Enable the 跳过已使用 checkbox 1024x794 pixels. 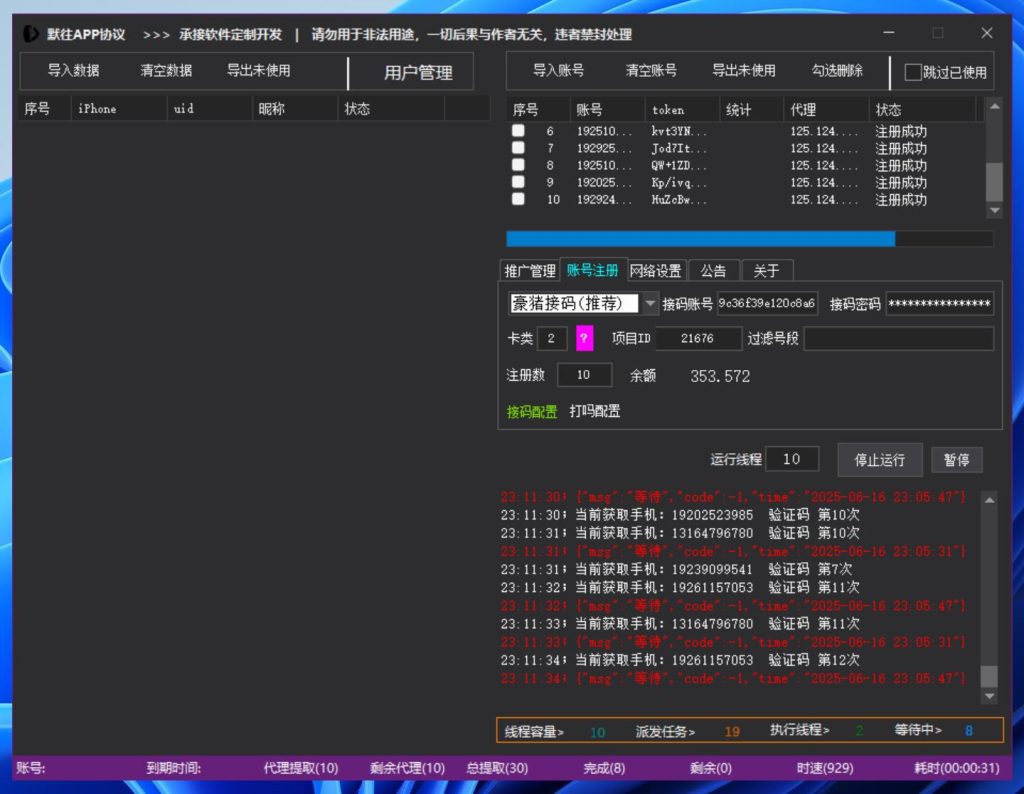pyautogui.click(x=913, y=72)
